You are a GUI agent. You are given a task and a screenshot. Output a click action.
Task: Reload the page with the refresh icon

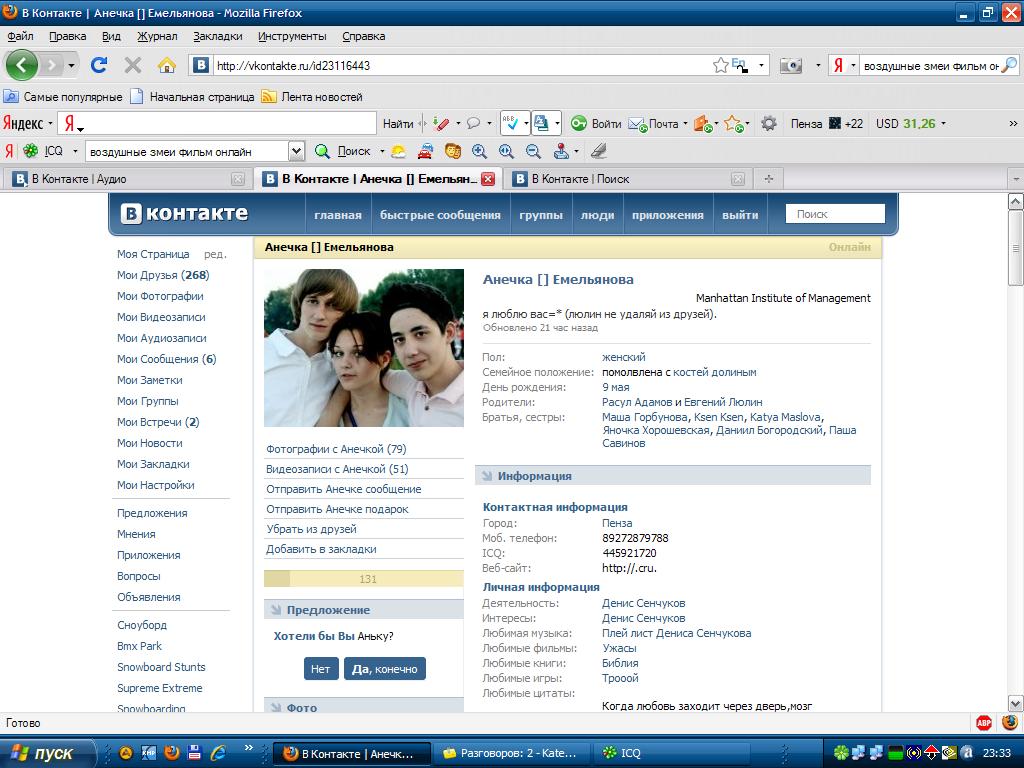pos(99,65)
